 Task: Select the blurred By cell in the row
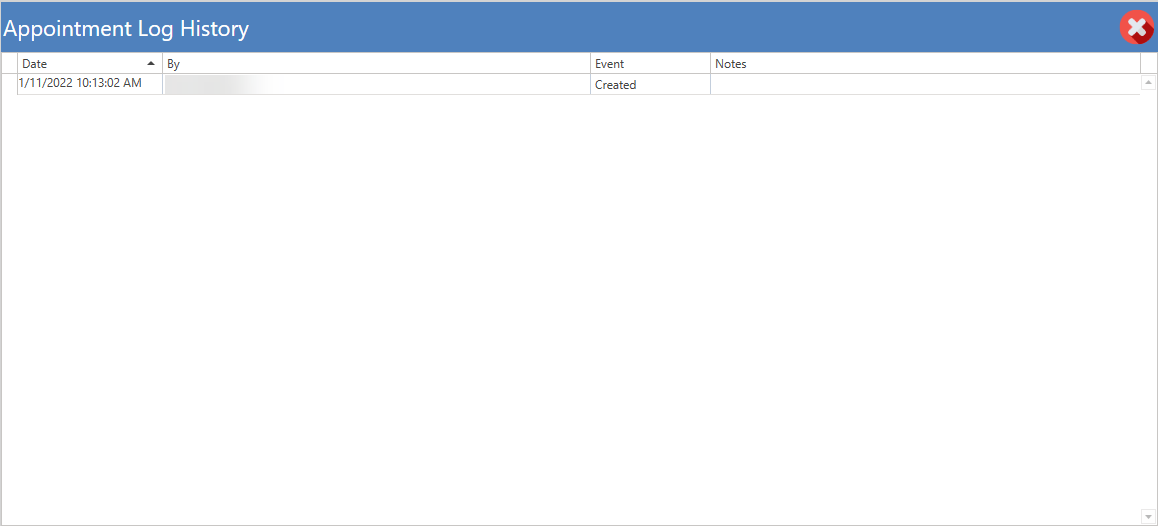376,84
